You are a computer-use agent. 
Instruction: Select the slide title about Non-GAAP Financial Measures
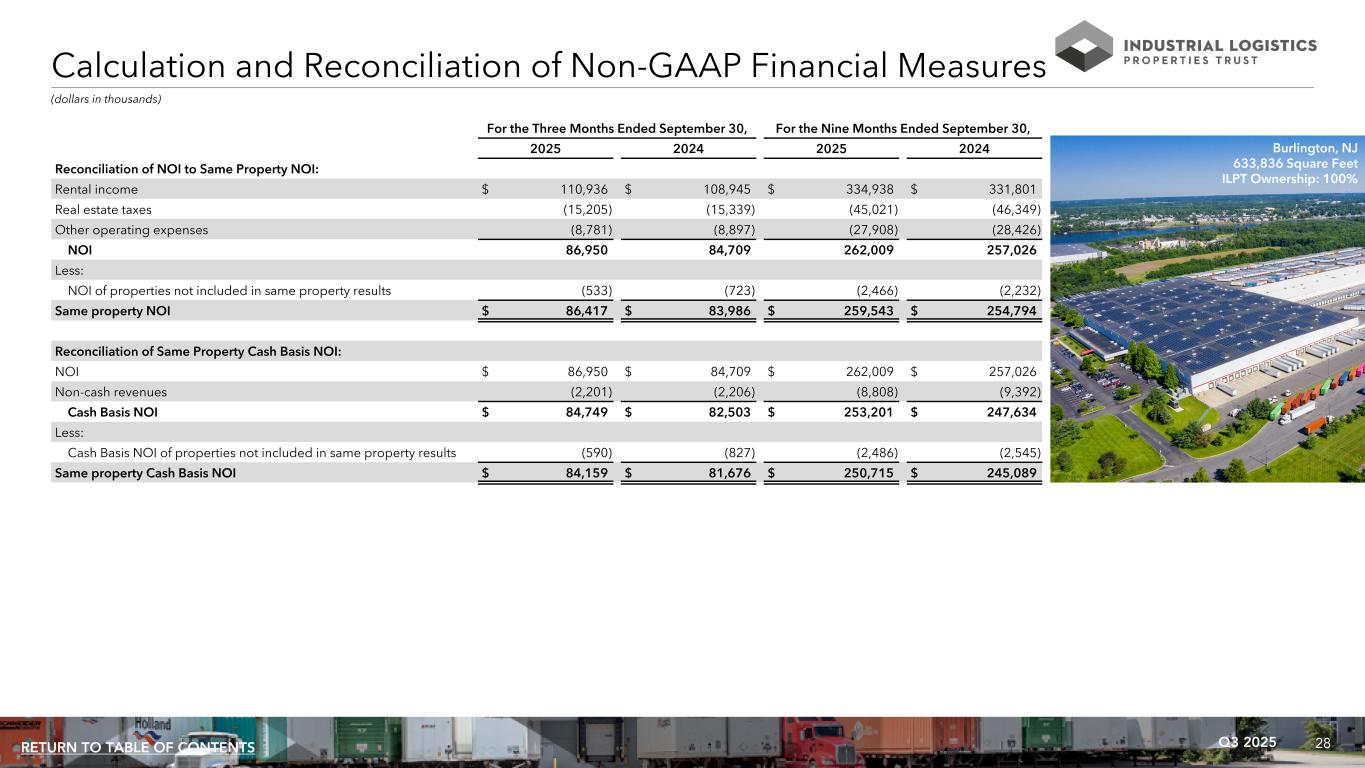click(x=548, y=66)
